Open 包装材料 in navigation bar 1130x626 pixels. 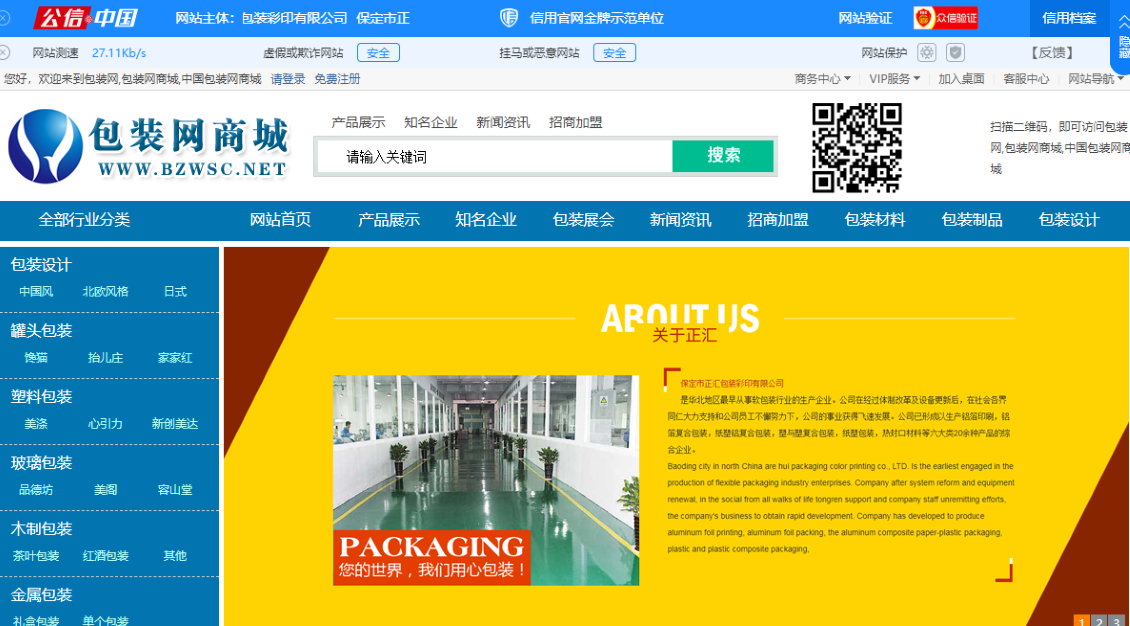tap(875, 220)
